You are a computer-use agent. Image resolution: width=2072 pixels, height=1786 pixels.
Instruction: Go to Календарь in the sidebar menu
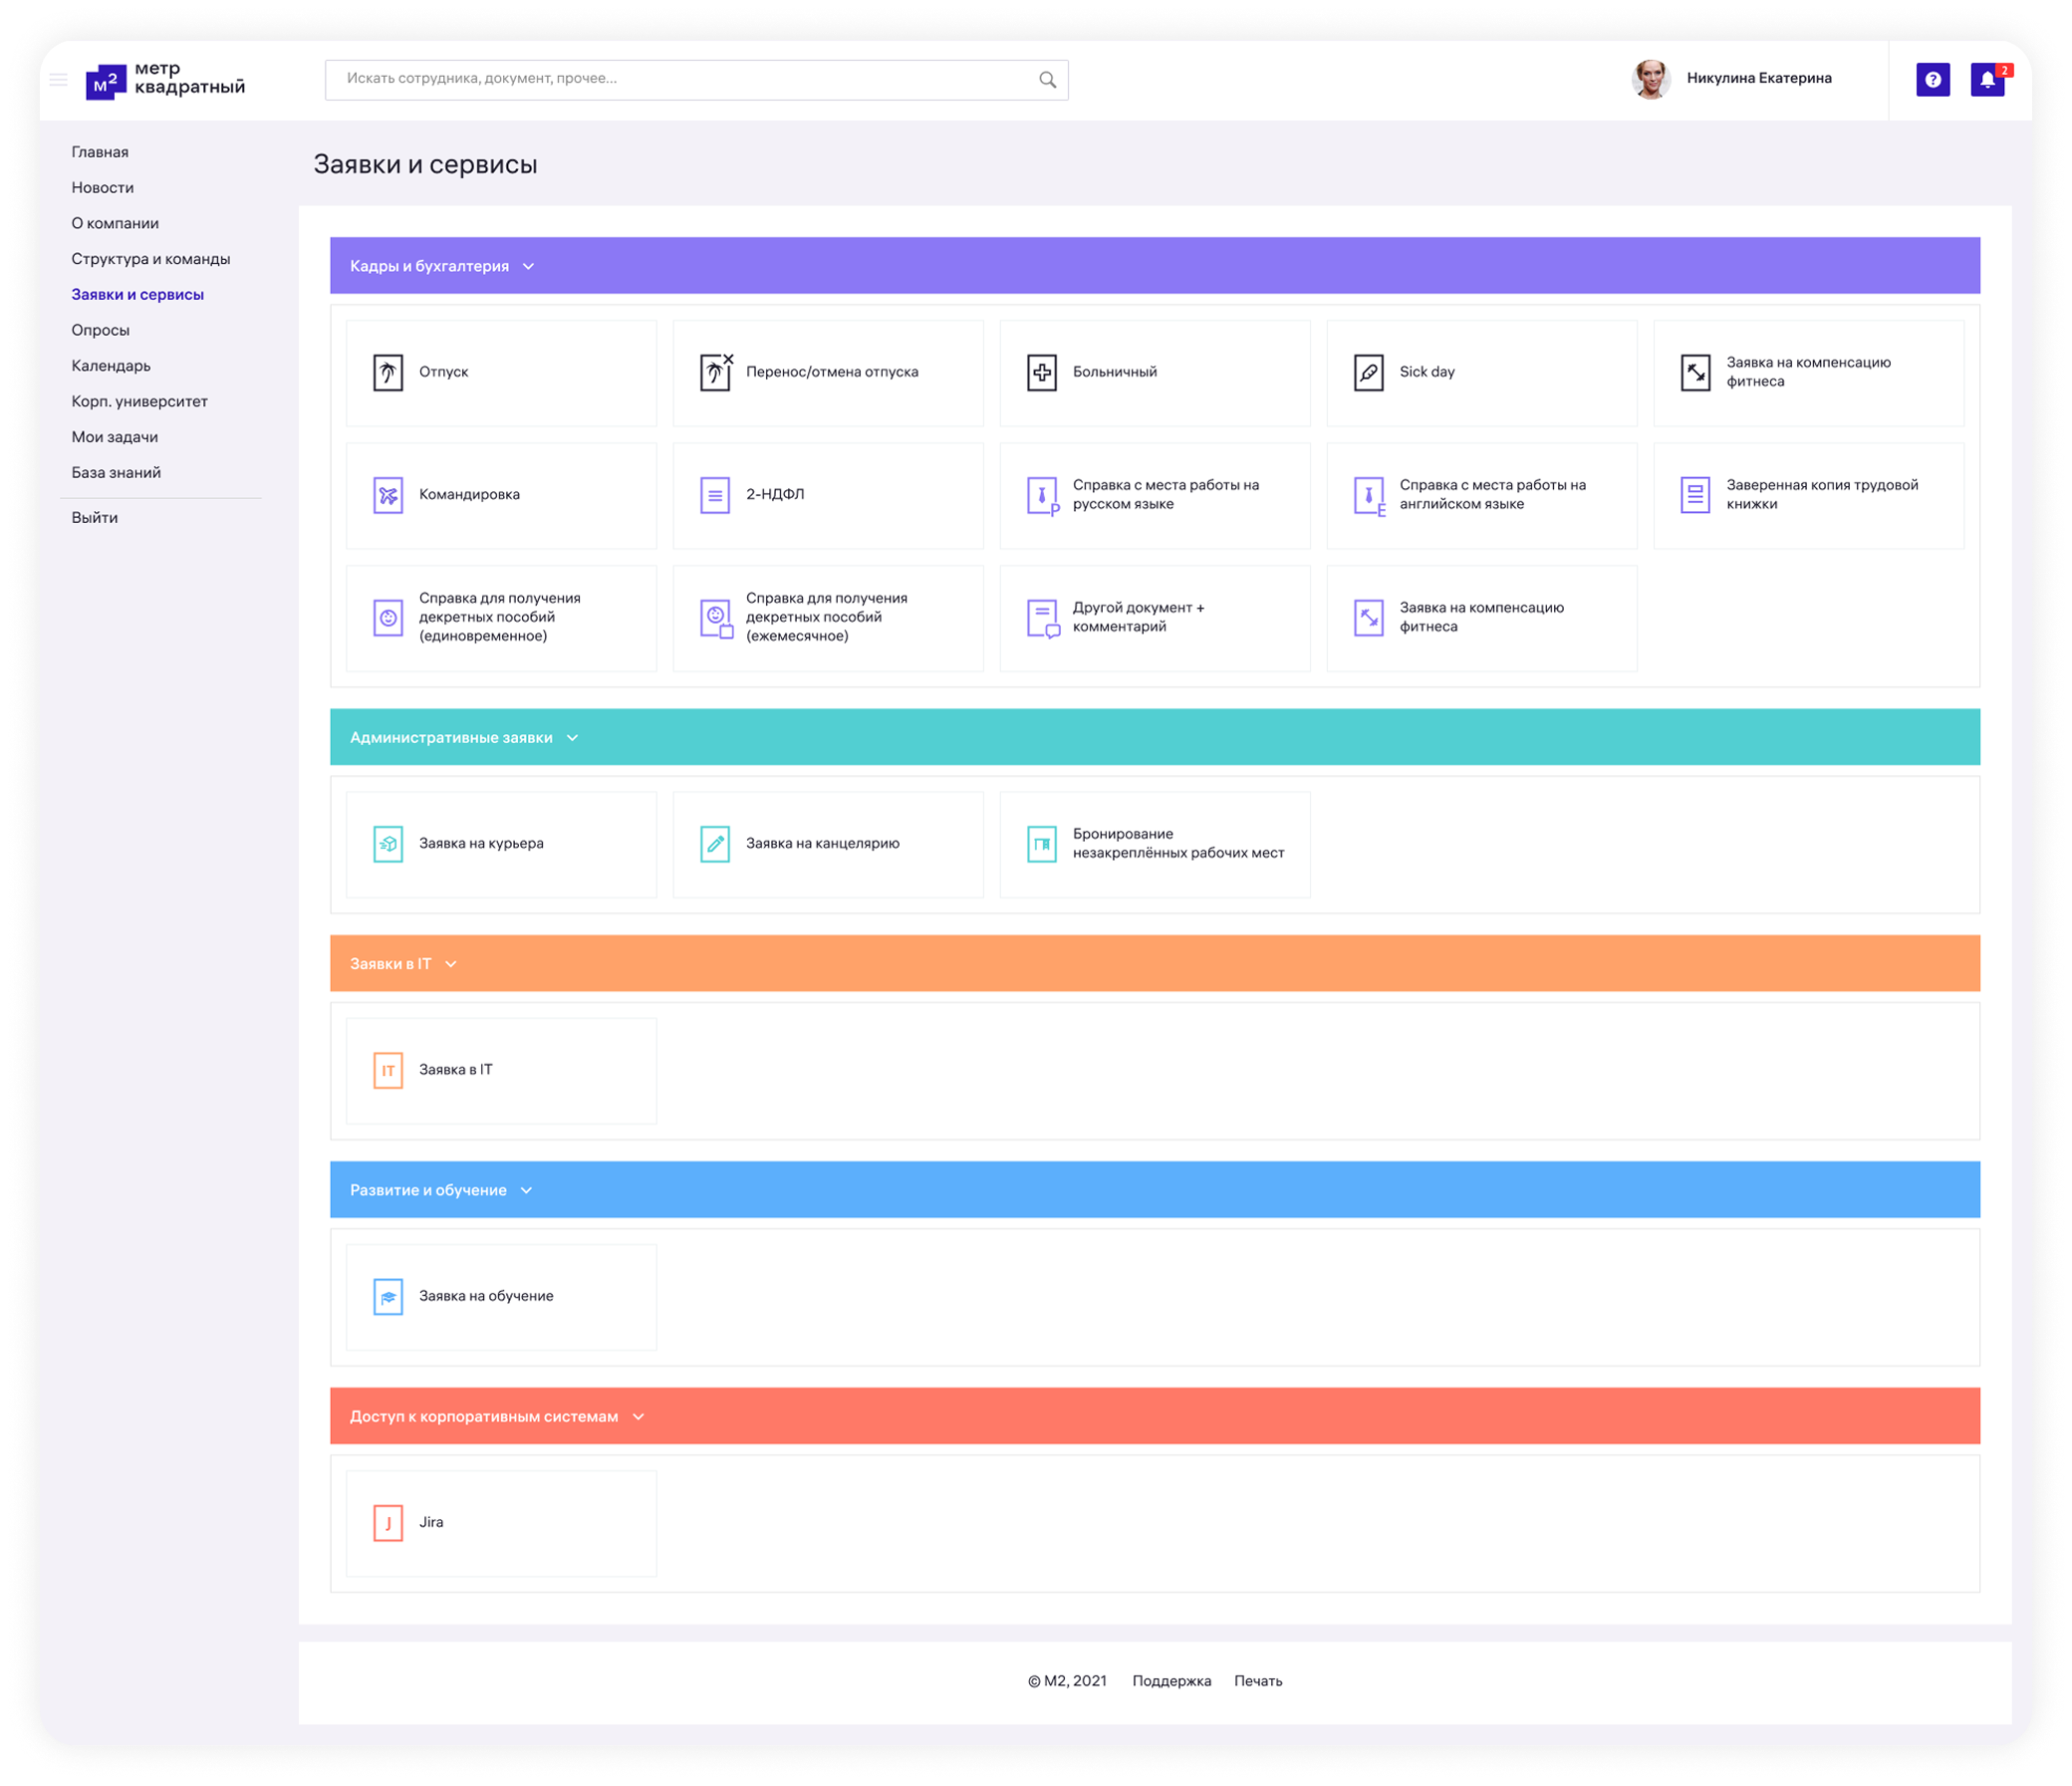[111, 366]
